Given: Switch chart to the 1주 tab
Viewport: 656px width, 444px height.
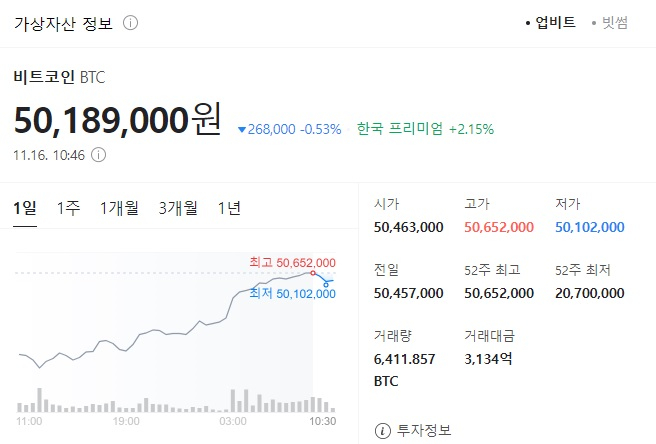Looking at the screenshot, I should (x=68, y=208).
